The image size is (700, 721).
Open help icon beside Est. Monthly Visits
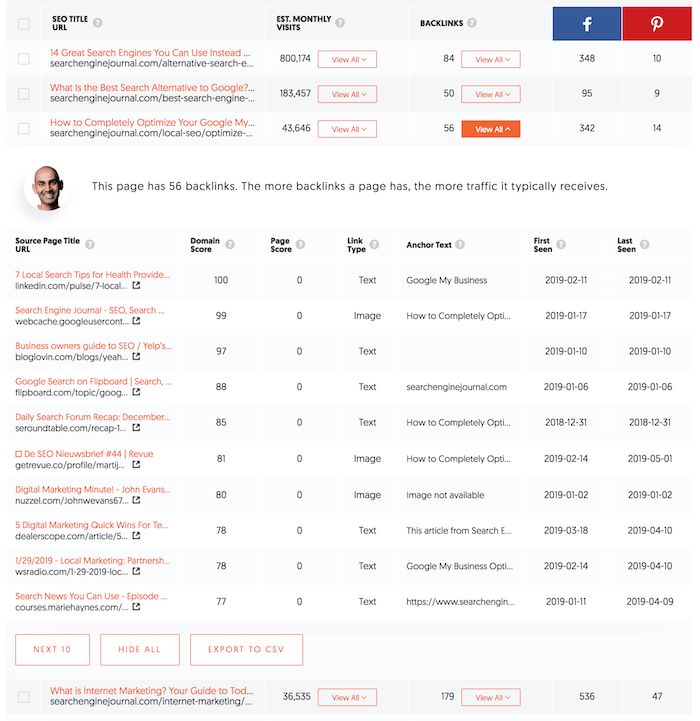pyautogui.click(x=340, y=23)
